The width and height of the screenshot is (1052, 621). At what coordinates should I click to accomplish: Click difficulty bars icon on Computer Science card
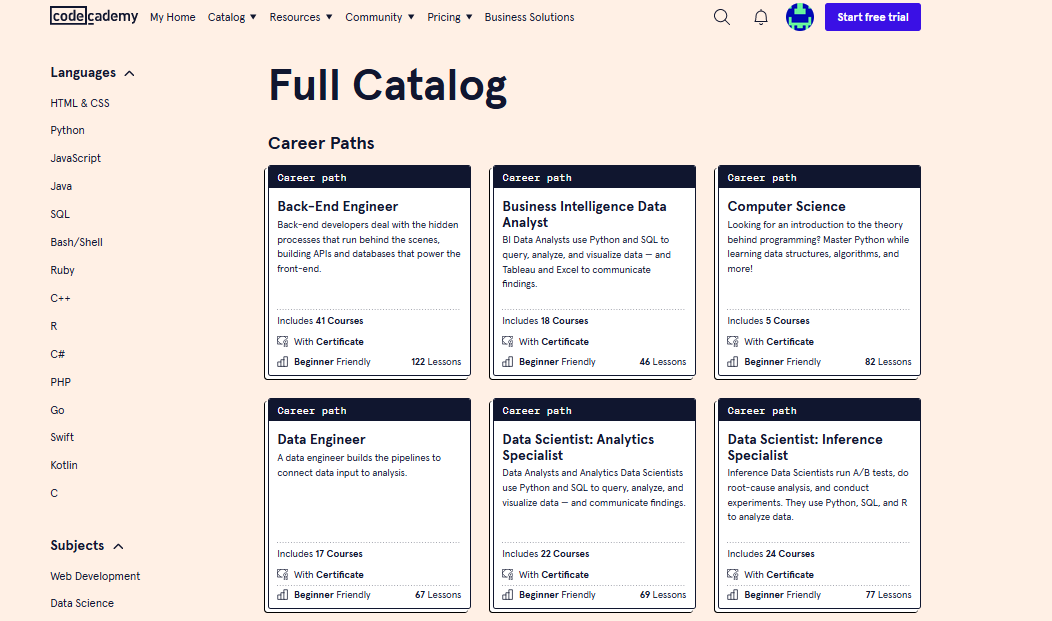(733, 361)
